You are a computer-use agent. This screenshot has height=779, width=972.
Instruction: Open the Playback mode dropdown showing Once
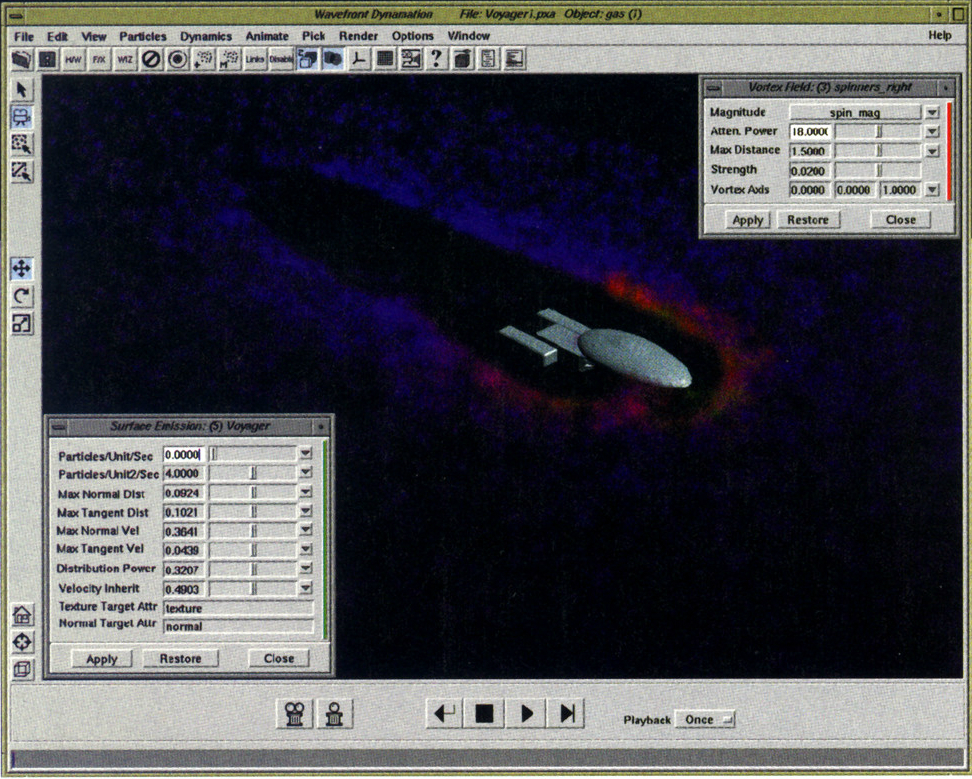[x=704, y=719]
